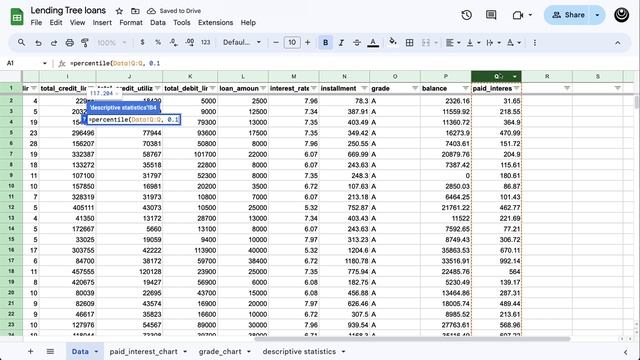The height and width of the screenshot is (360, 640).
Task: Open the text color picker
Action: [373, 42]
